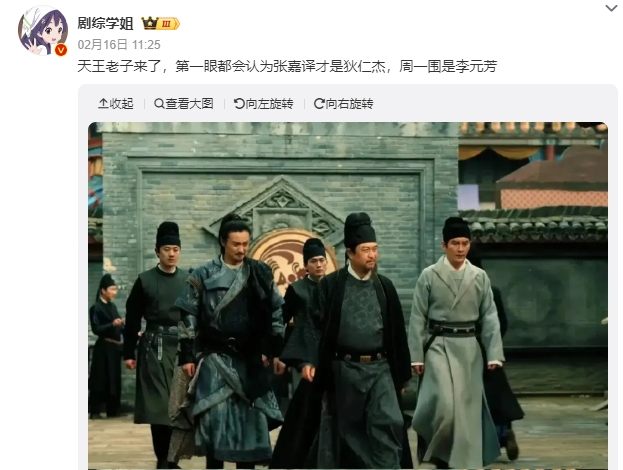Click the level III badge on crown
The width and height of the screenshot is (623, 470).
click(166, 24)
